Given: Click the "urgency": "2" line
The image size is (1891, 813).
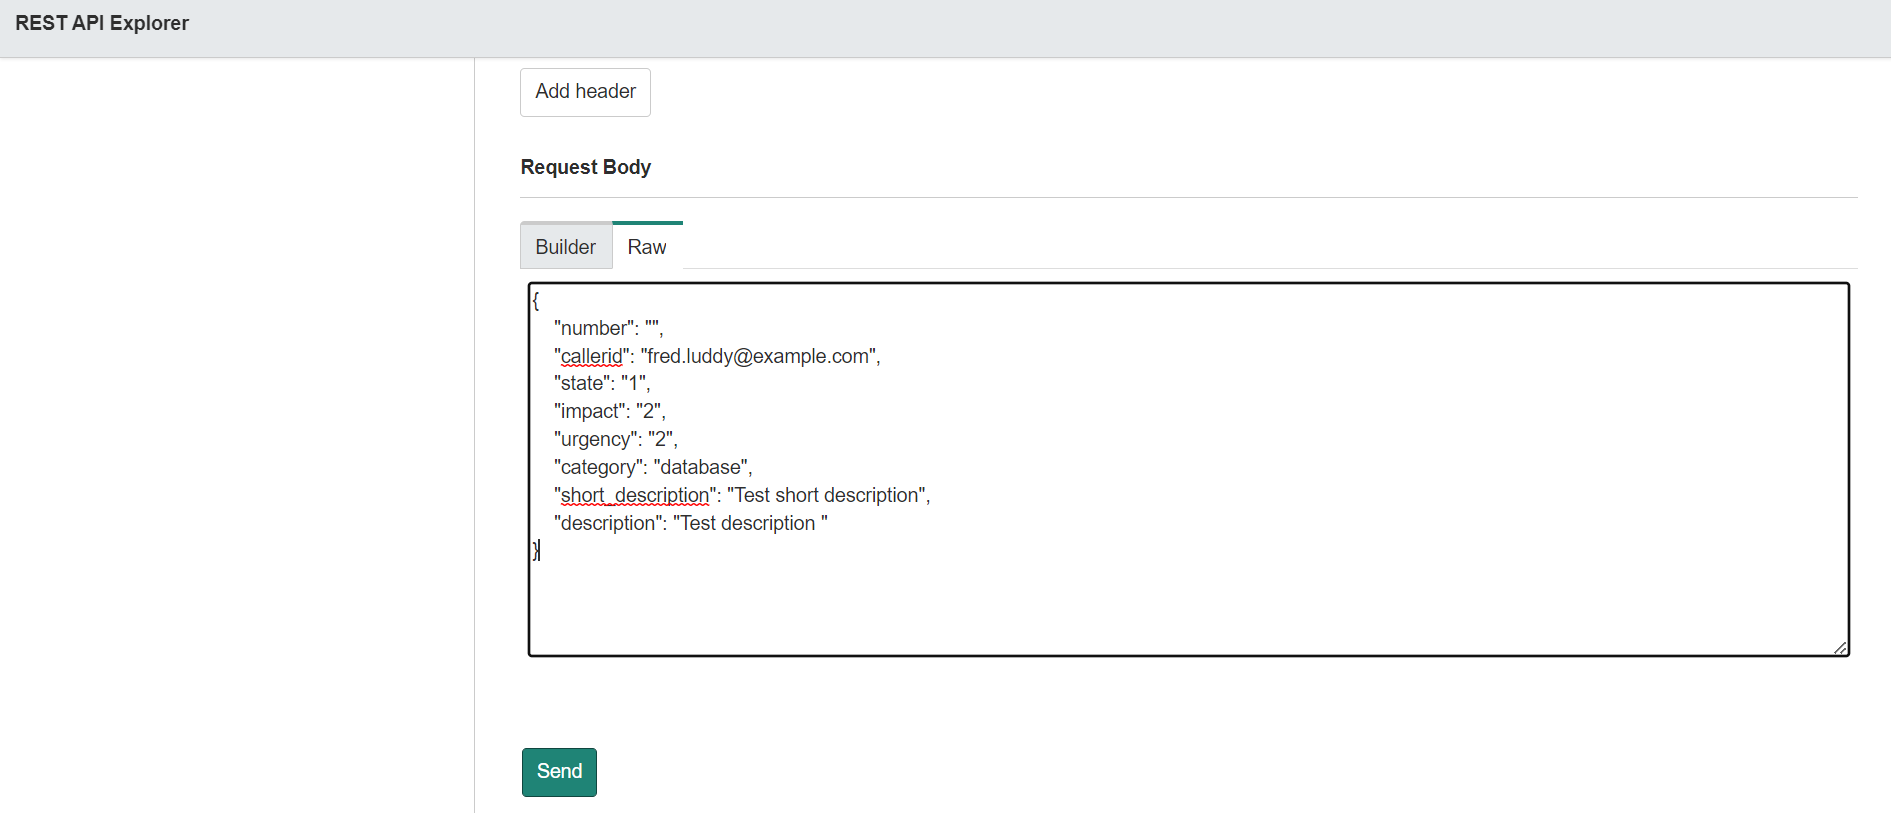Looking at the screenshot, I should click(616, 439).
